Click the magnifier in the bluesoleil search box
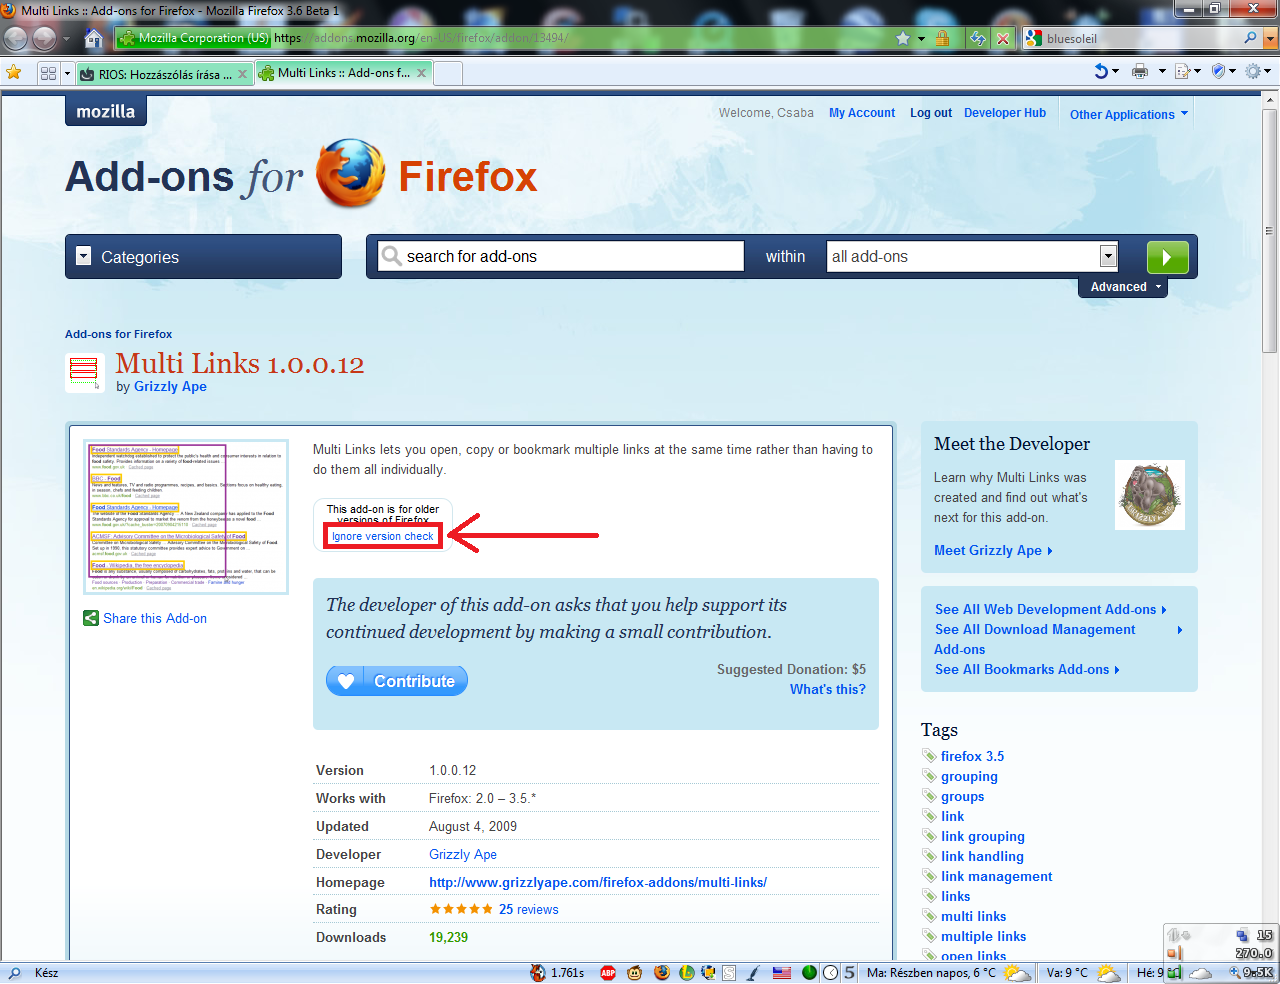Viewport: 1280px width, 984px height. click(x=1250, y=38)
